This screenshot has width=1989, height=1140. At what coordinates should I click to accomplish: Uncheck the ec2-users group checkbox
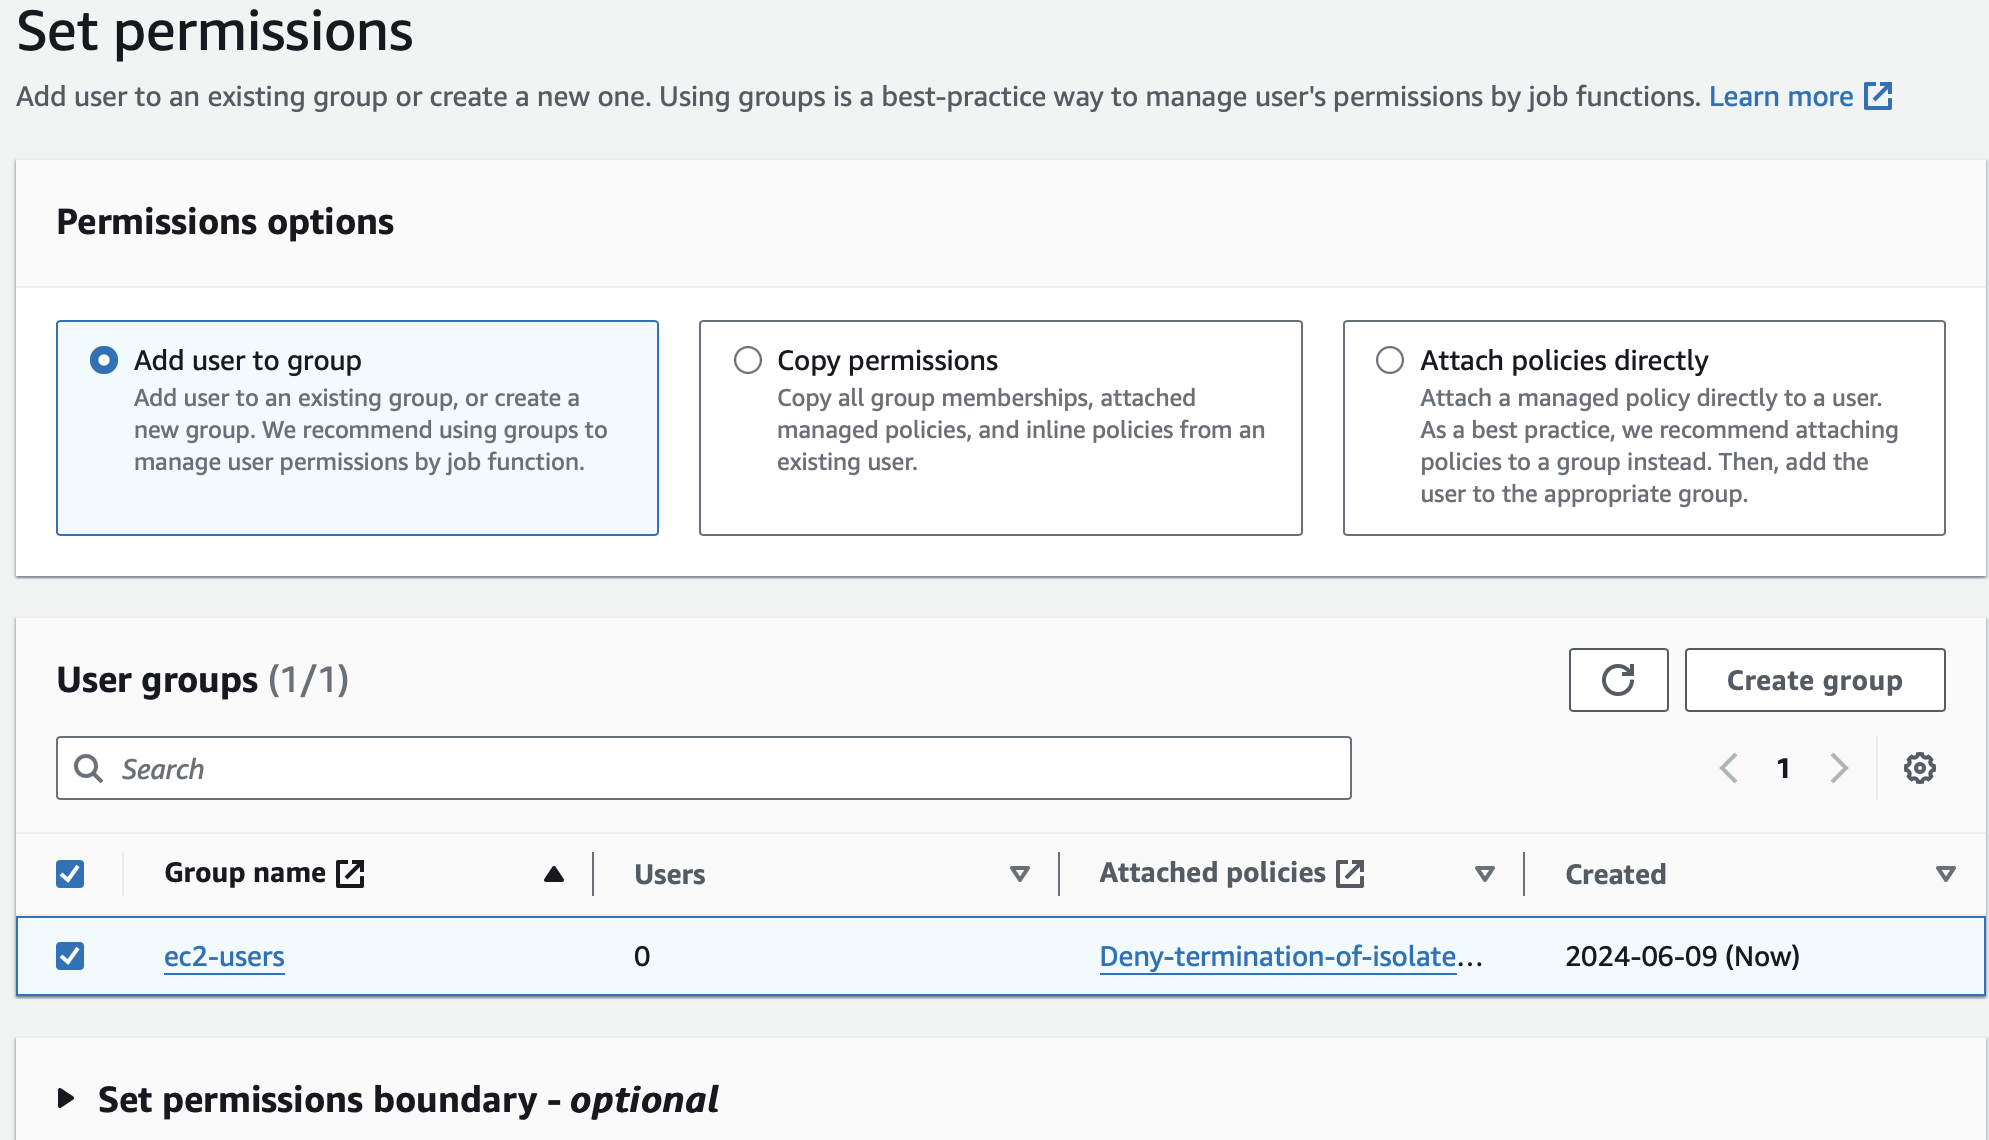click(70, 956)
